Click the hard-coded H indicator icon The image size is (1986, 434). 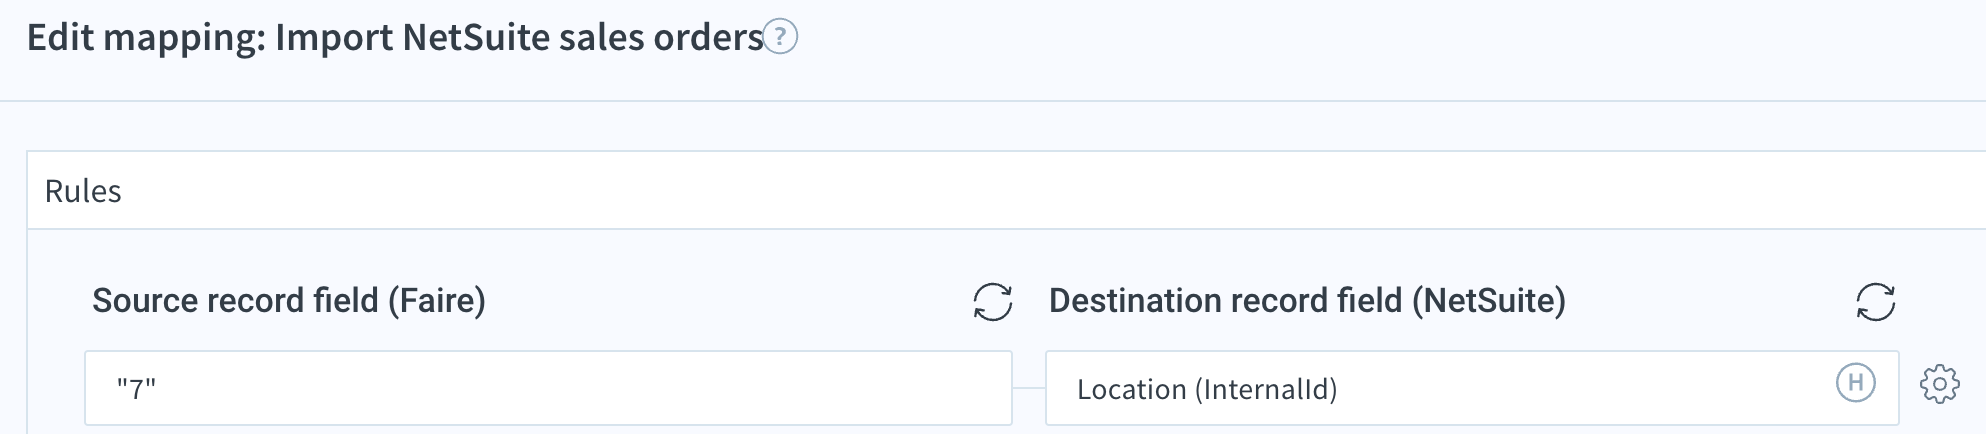click(x=1855, y=382)
